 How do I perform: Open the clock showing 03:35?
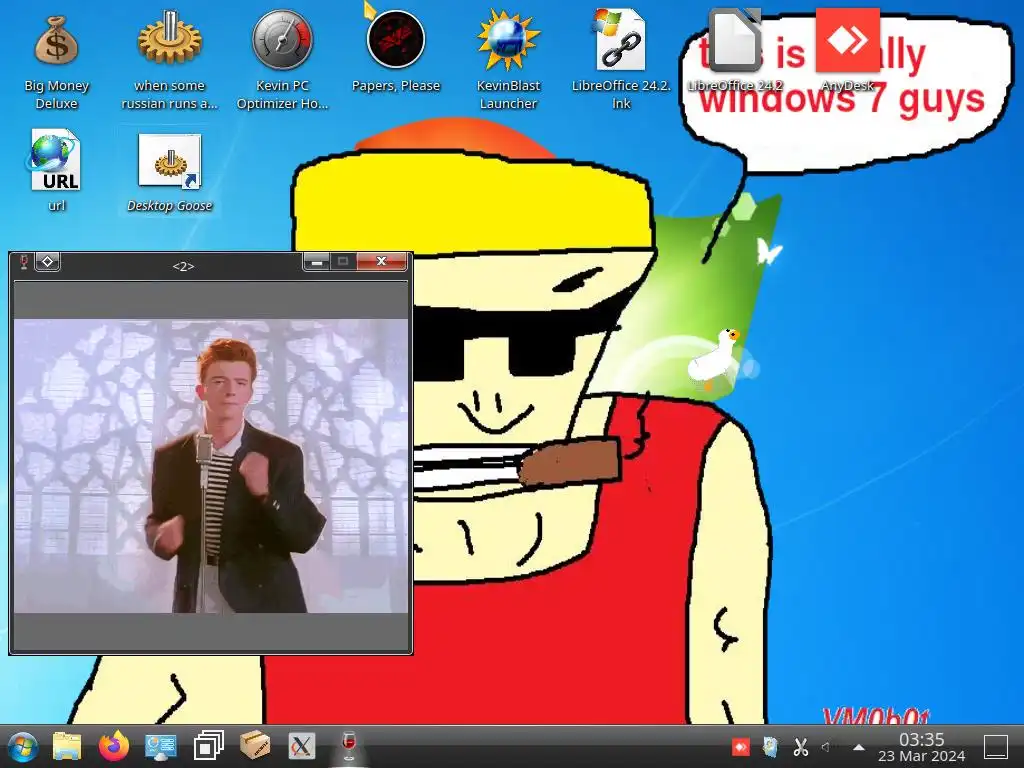pyautogui.click(x=921, y=747)
